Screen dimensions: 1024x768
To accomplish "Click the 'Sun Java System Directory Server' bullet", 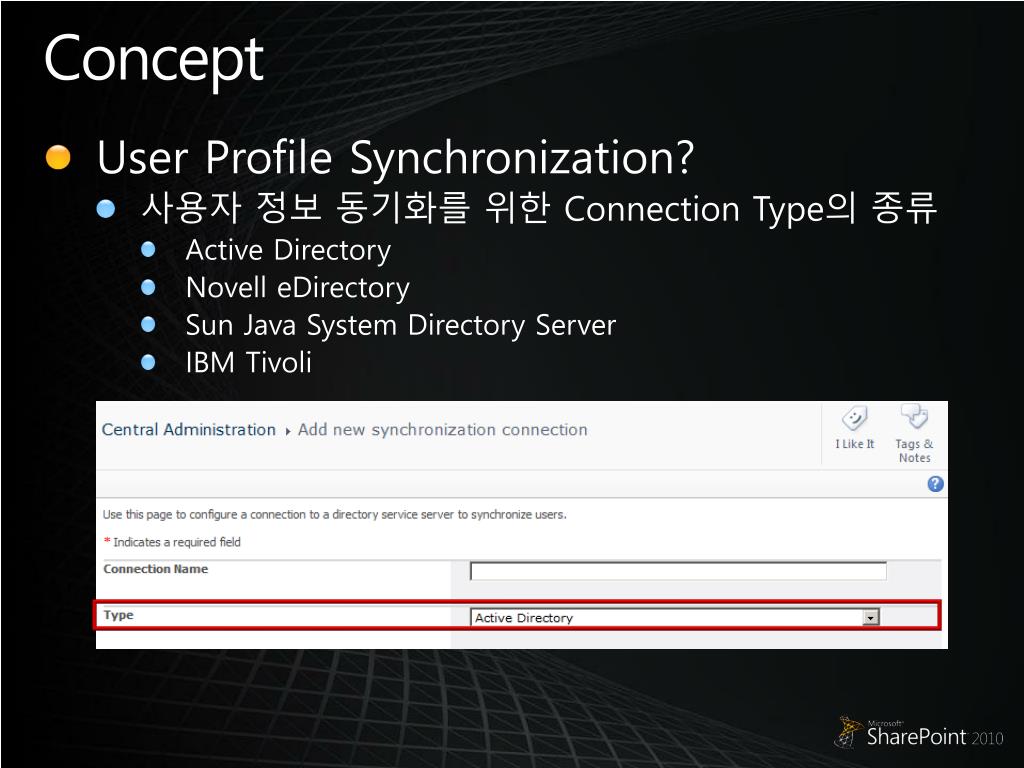I will (400, 325).
